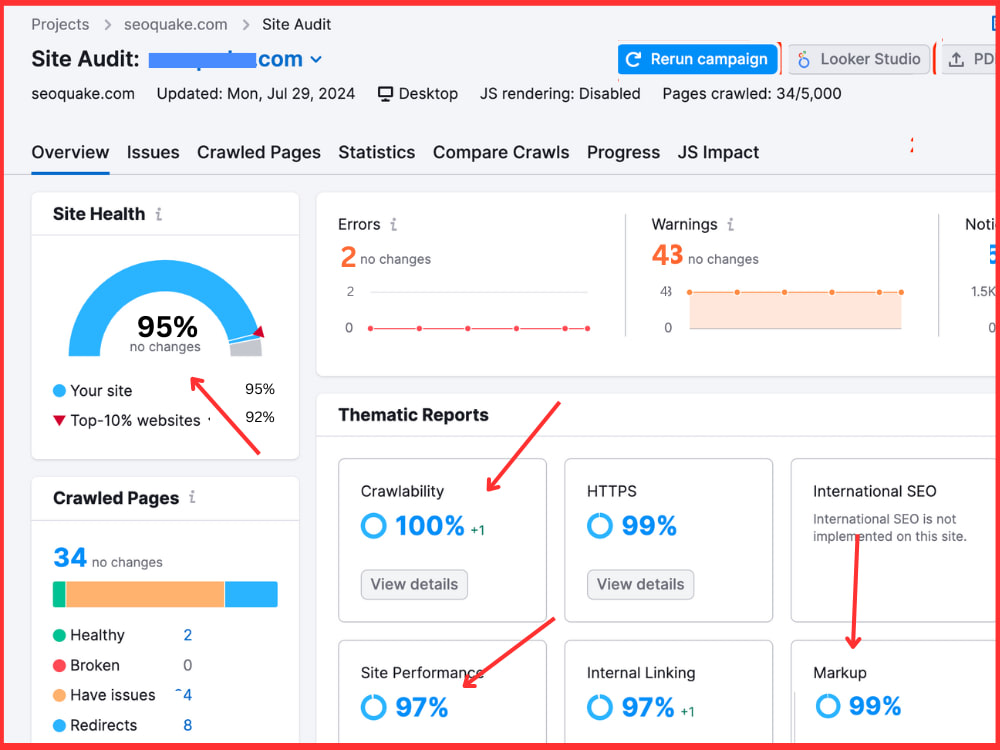Click the Top-10% websites red triangle marker
This screenshot has height=750, width=1000.
coord(59,420)
